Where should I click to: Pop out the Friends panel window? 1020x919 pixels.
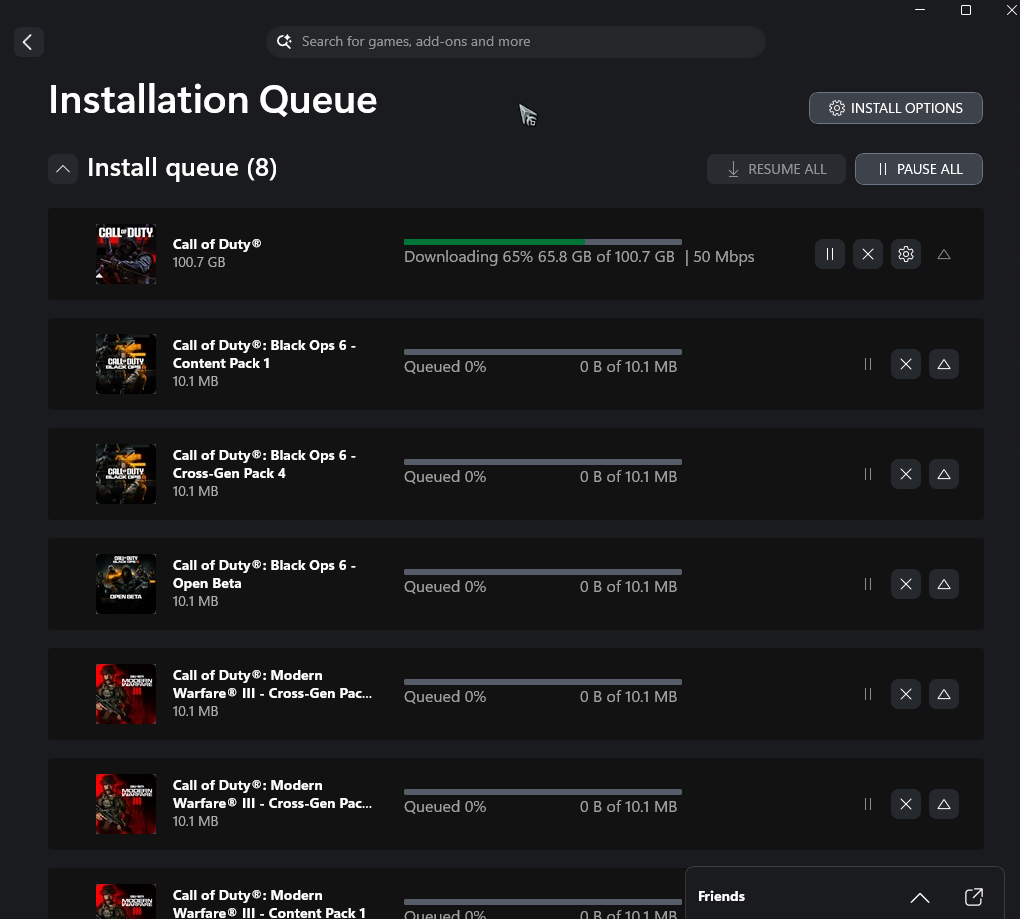coord(973,897)
